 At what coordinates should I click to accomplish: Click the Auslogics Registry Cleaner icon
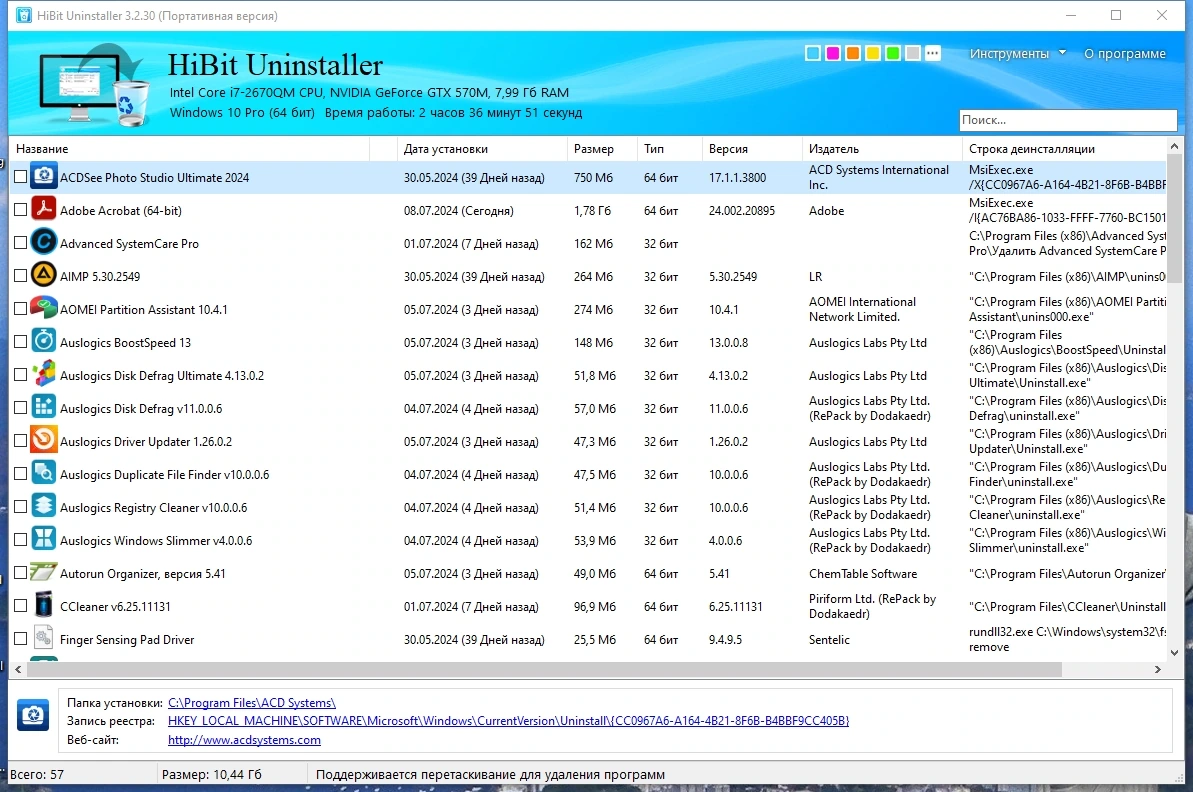[x=43, y=507]
